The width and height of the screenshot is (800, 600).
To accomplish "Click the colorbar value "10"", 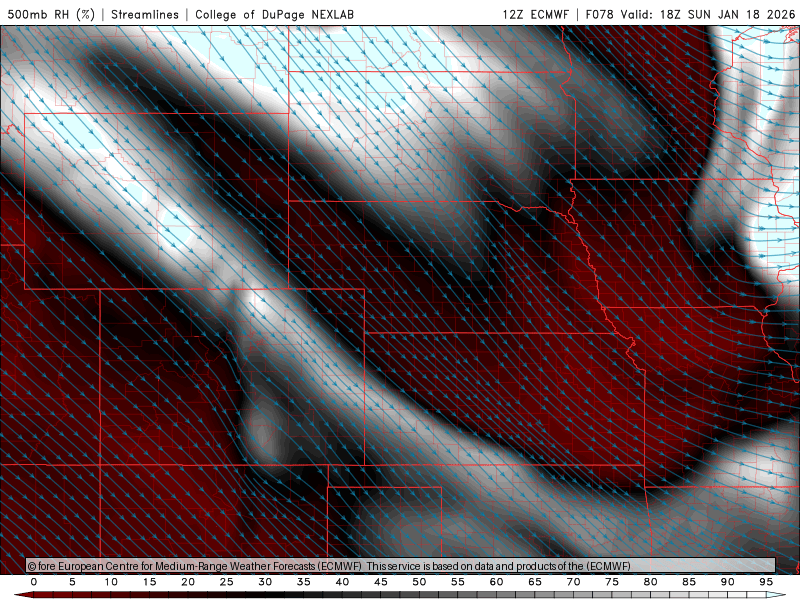I will click(x=111, y=582).
